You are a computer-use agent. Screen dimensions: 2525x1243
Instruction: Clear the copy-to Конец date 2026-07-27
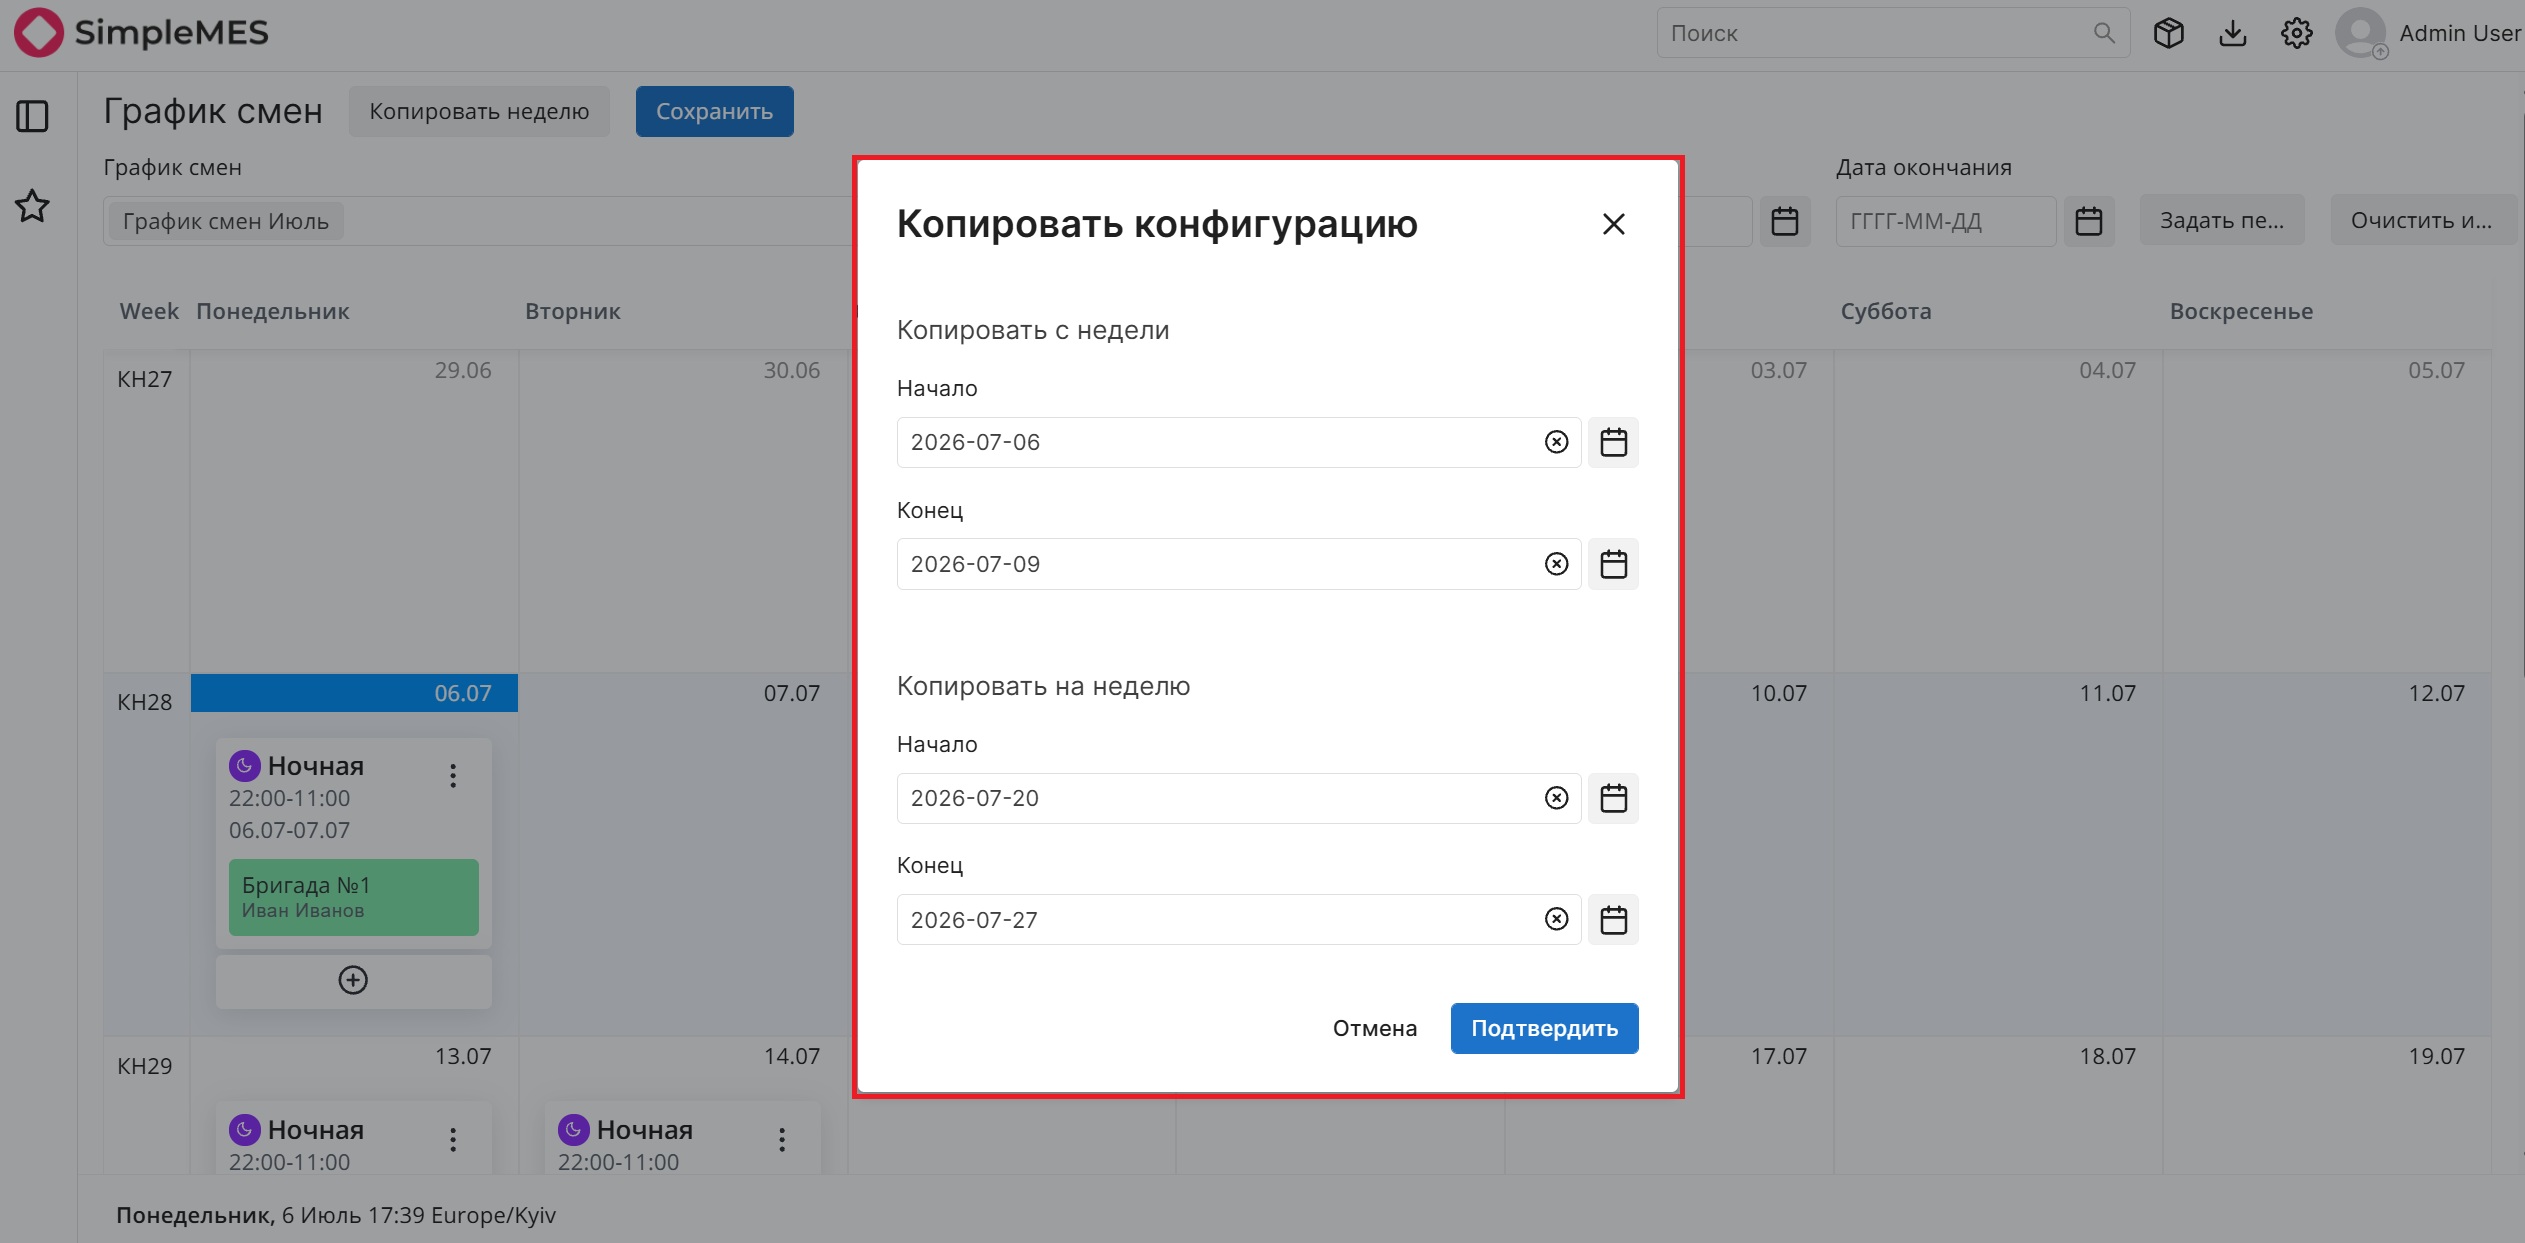(1556, 919)
